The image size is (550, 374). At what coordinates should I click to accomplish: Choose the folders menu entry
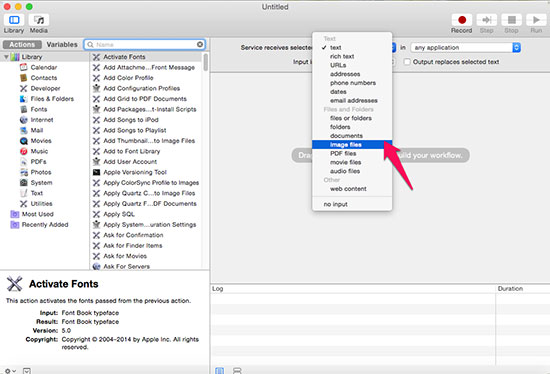pyautogui.click(x=352, y=127)
